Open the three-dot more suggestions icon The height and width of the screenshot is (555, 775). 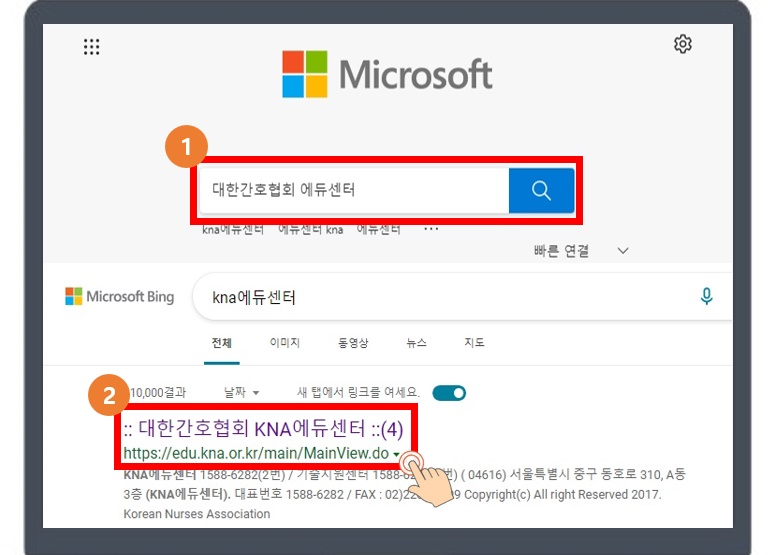pyautogui.click(x=431, y=229)
